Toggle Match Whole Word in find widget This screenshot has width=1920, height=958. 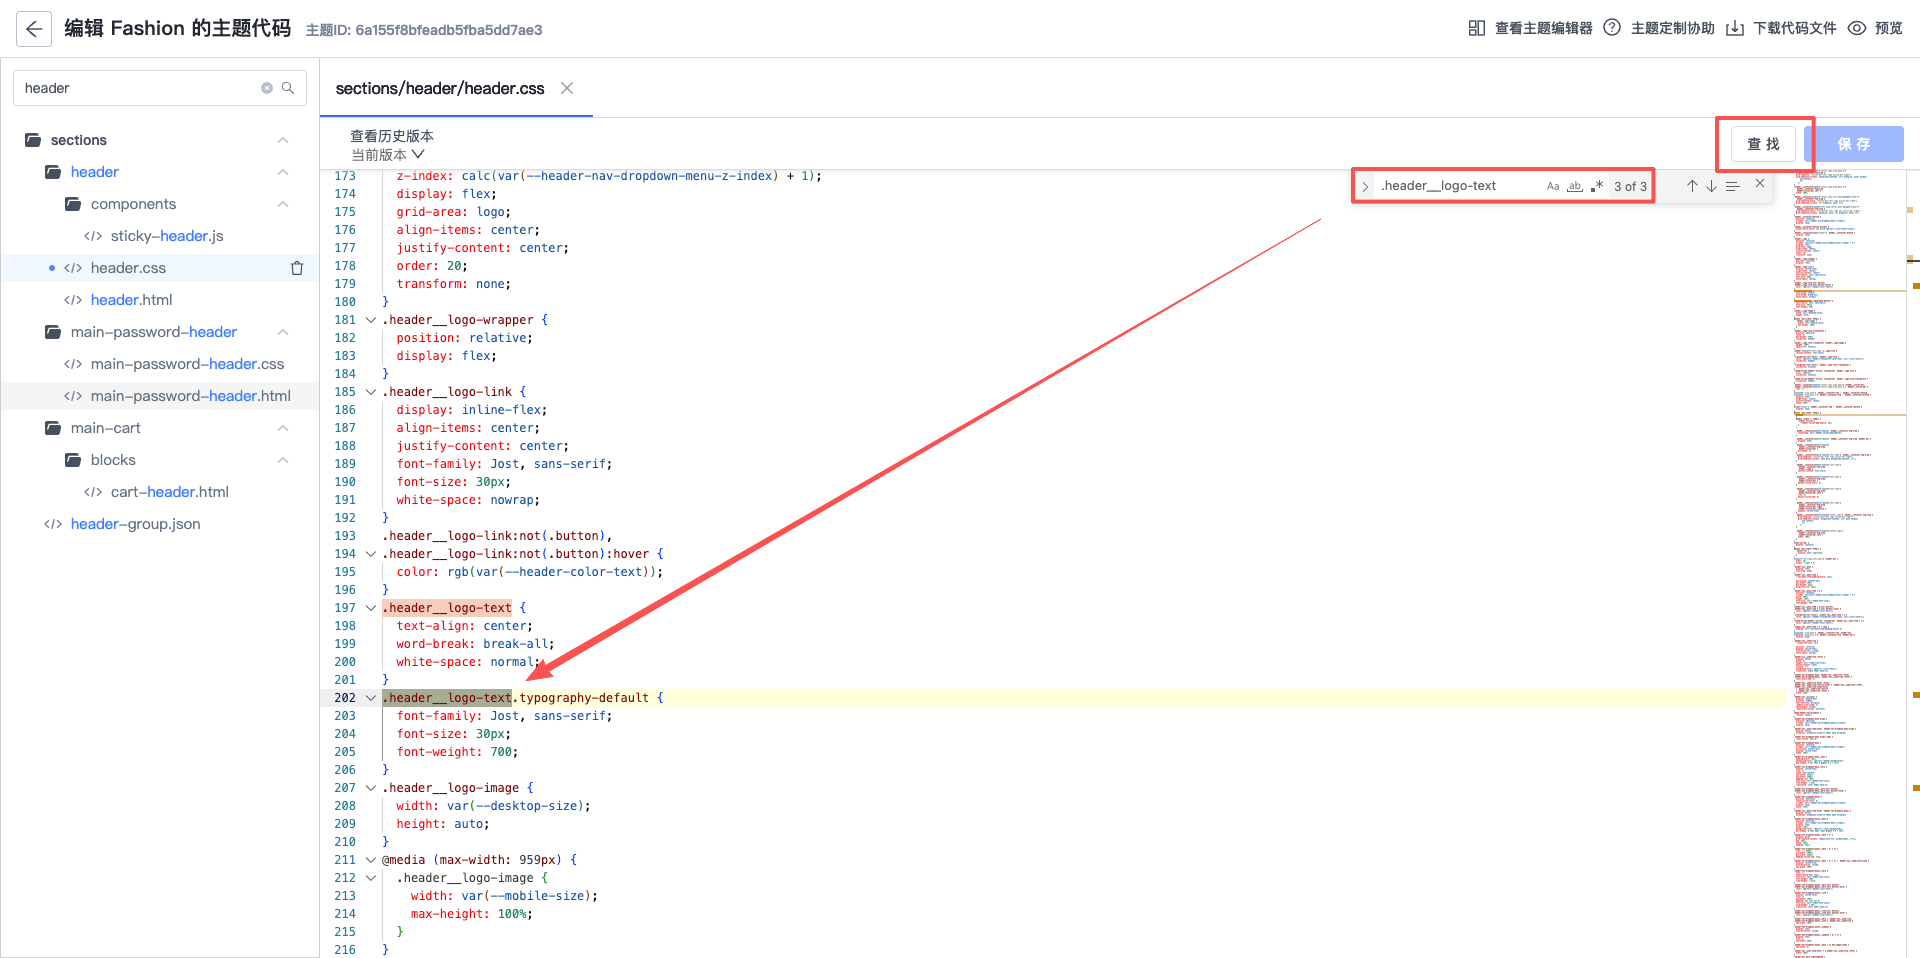1575,186
